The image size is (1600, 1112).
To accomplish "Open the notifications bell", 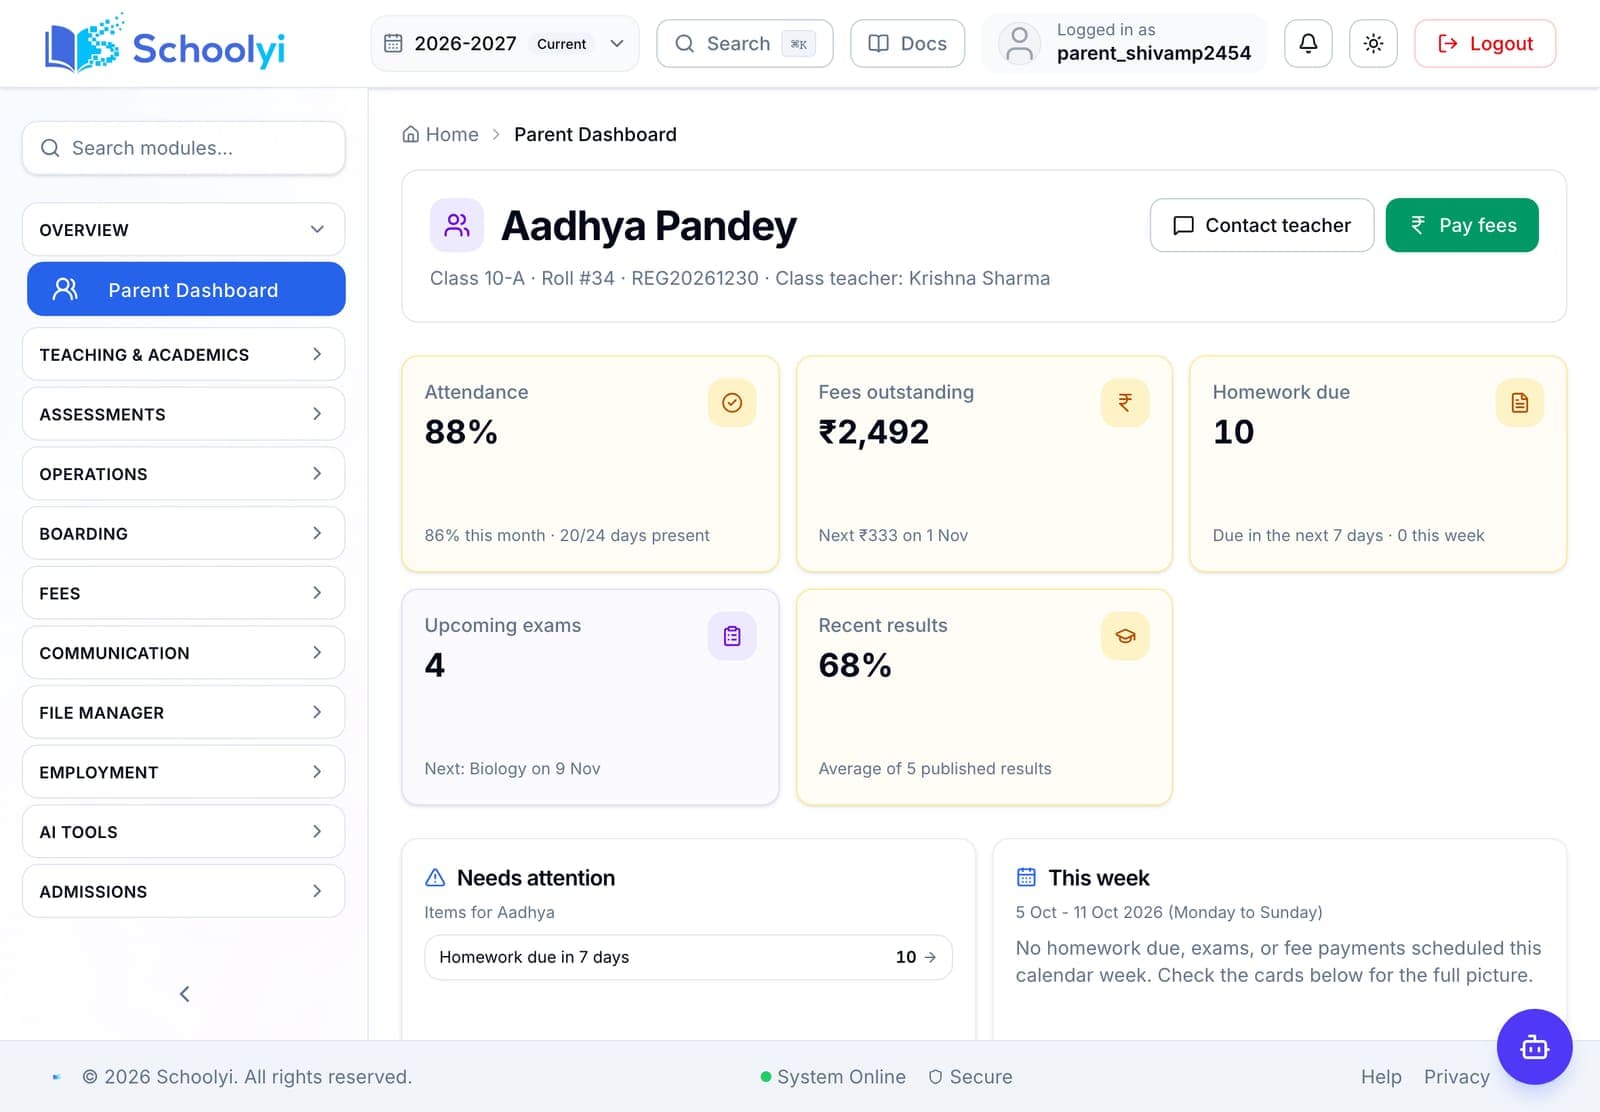I will (x=1308, y=43).
